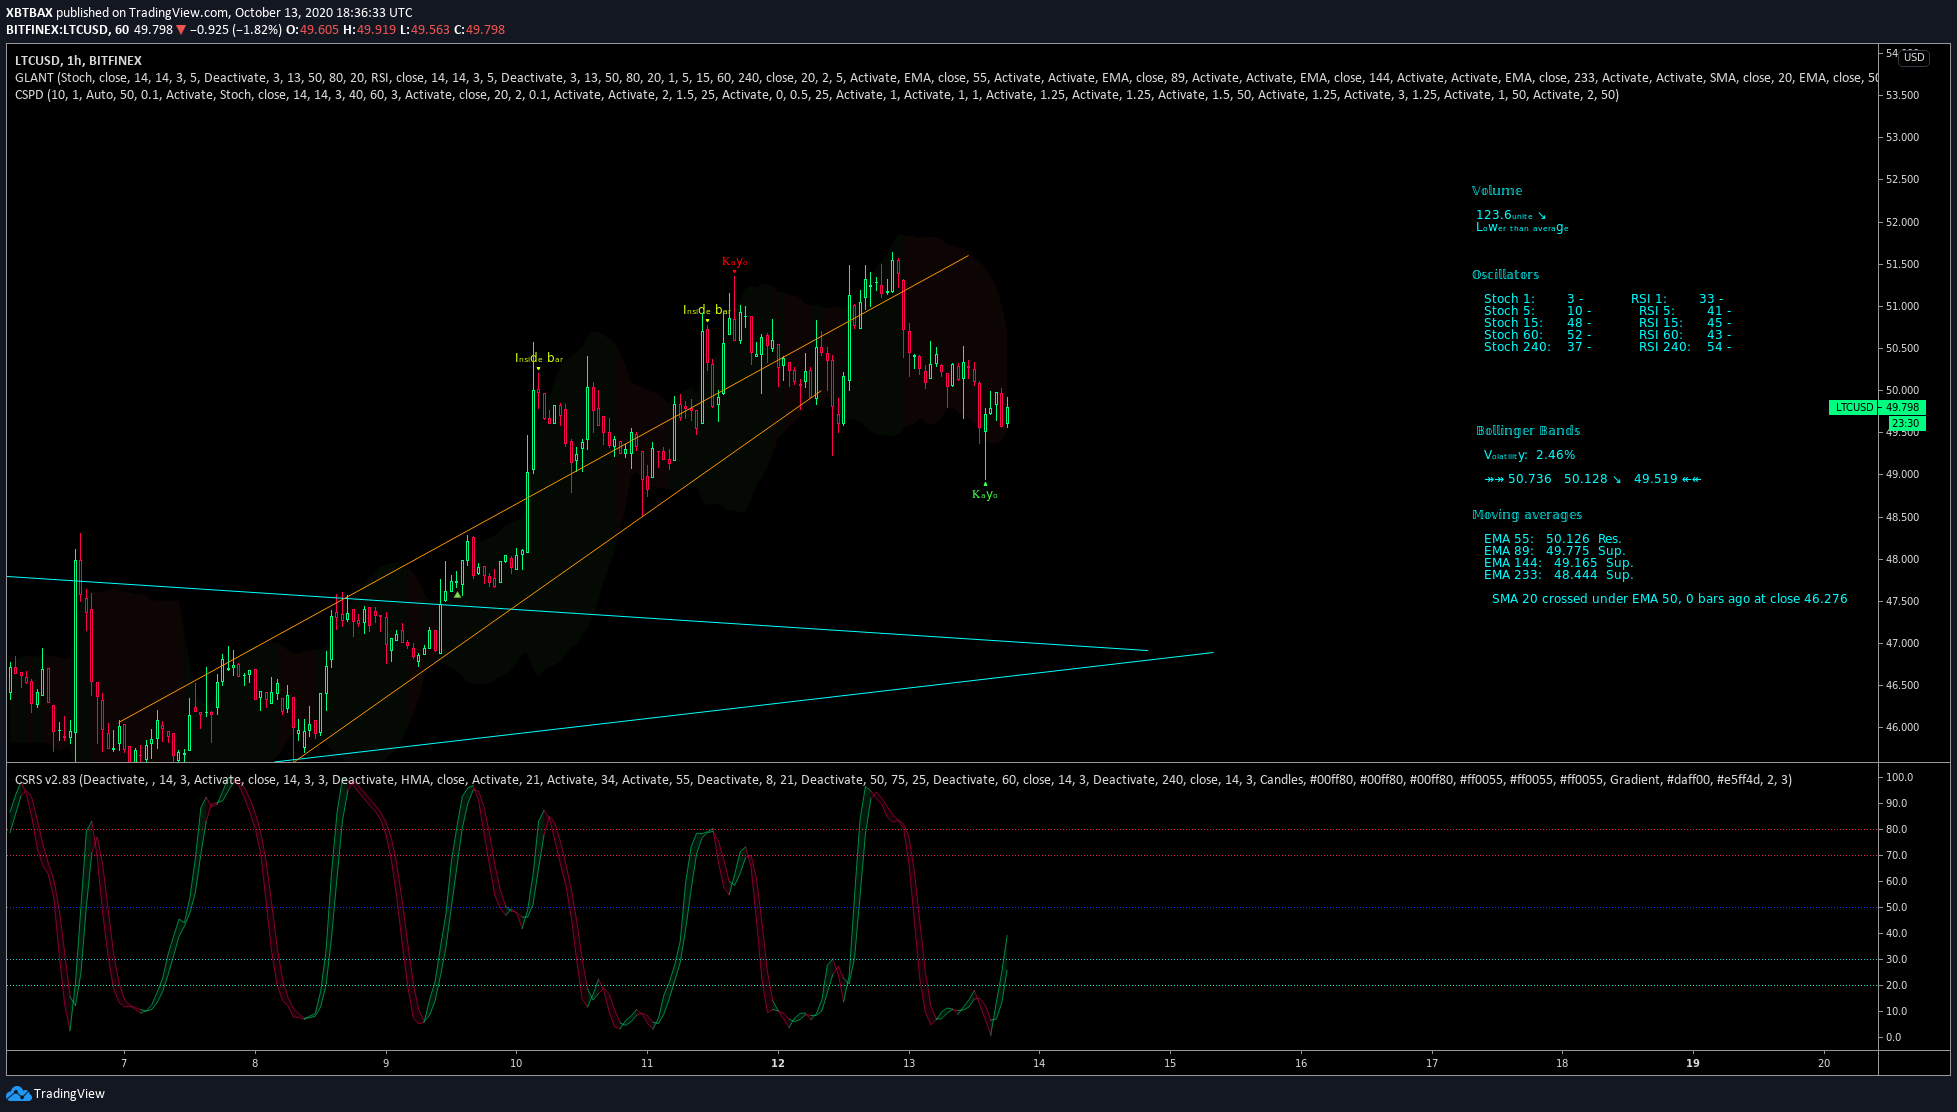Click the date label 16 on time axis
Image resolution: width=1957 pixels, height=1112 pixels.
coord(1301,1063)
